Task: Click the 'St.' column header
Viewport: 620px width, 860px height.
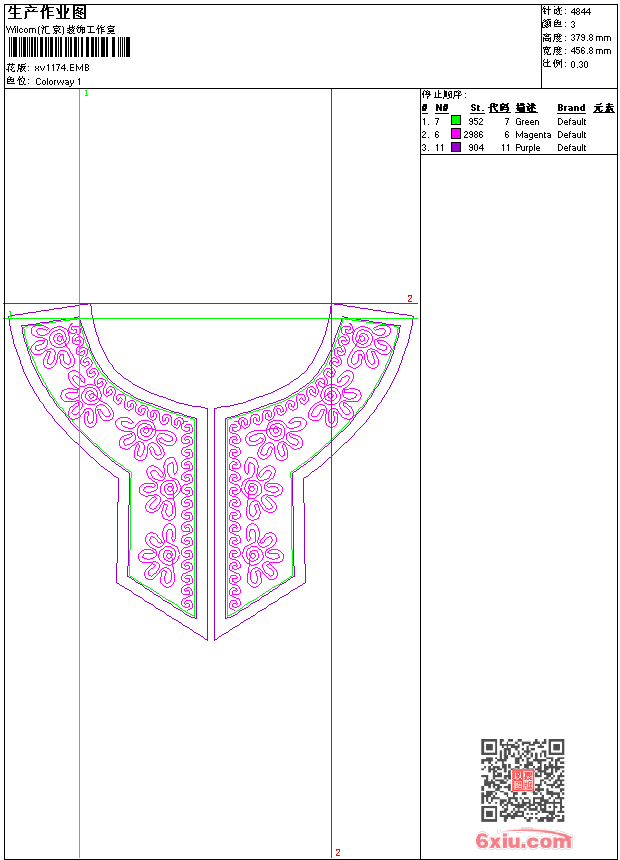Action: (x=477, y=108)
